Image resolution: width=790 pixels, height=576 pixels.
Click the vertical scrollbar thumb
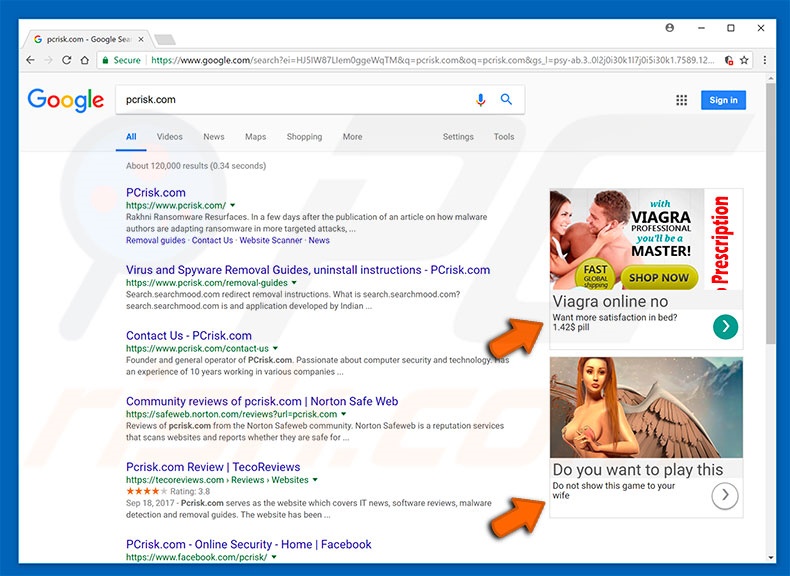click(x=770, y=214)
